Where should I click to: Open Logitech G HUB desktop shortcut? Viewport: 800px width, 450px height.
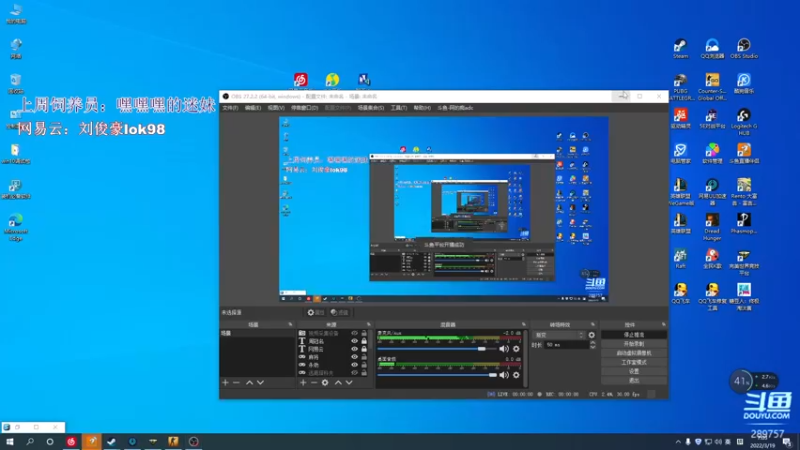point(744,122)
